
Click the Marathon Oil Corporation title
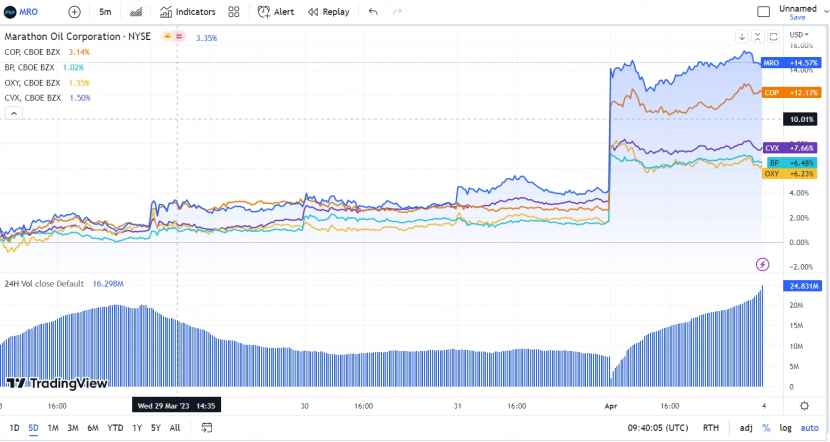pos(78,37)
